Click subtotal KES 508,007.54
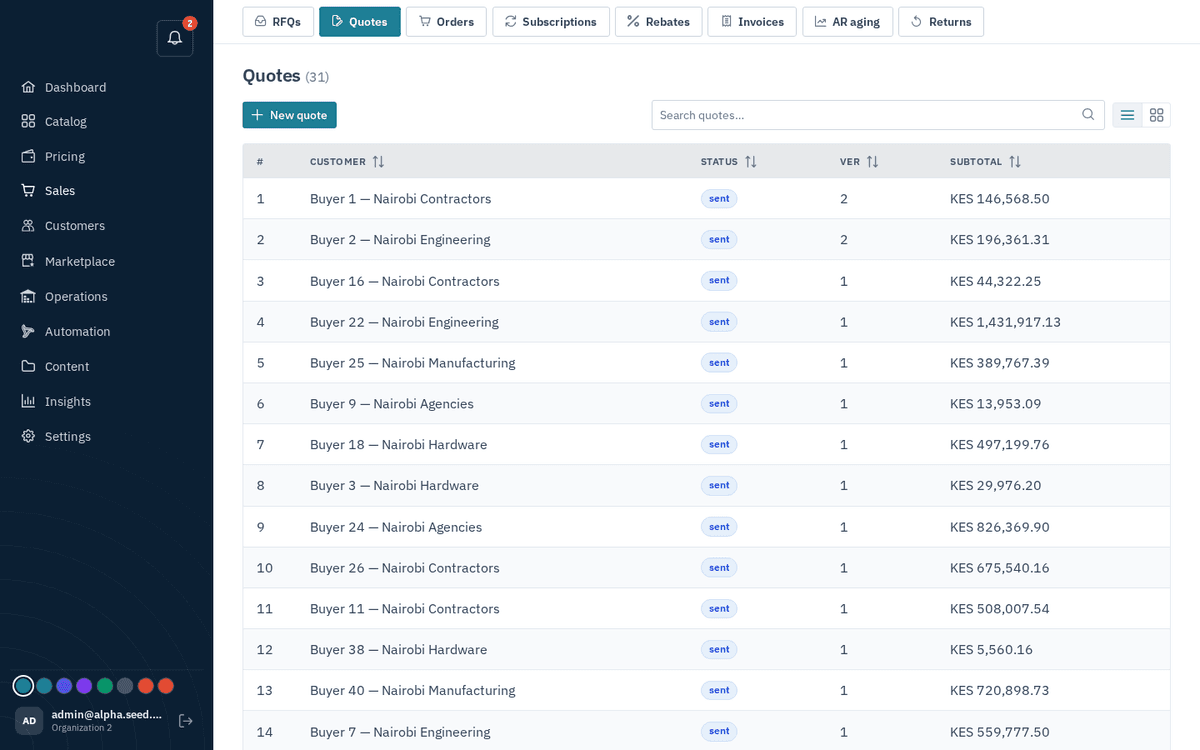 pos(1000,609)
